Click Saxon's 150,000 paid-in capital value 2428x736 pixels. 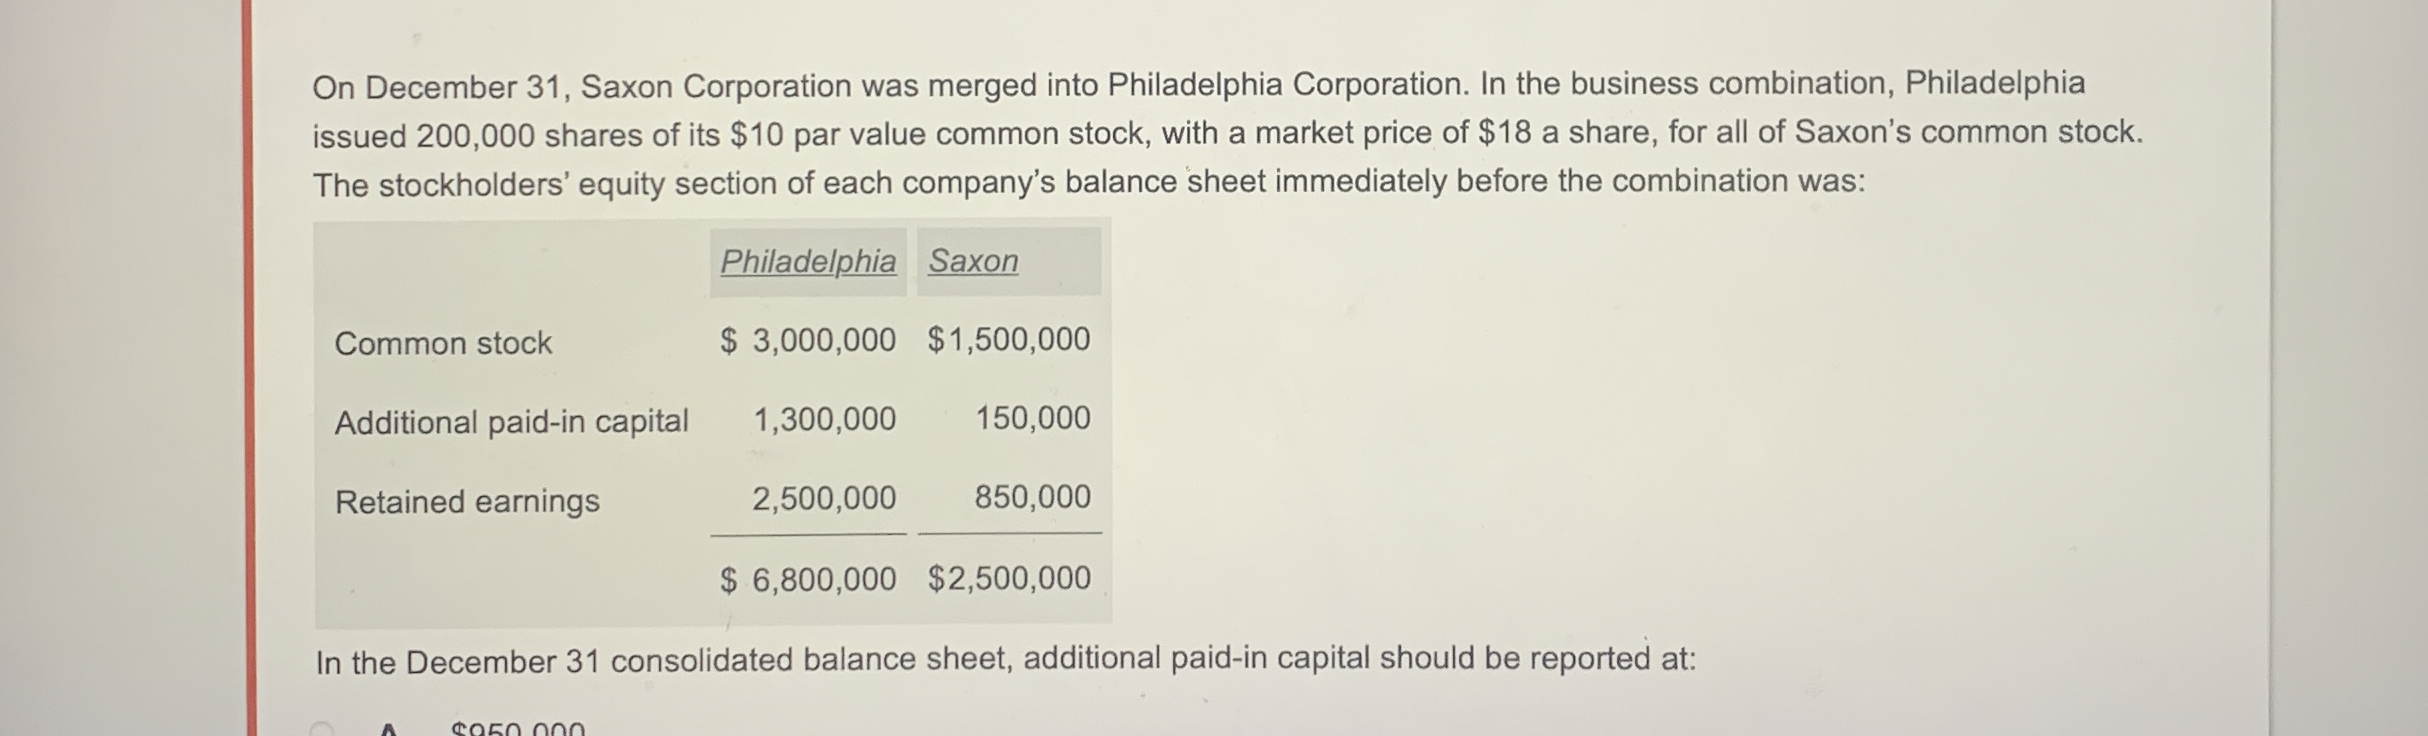[x=1032, y=418]
